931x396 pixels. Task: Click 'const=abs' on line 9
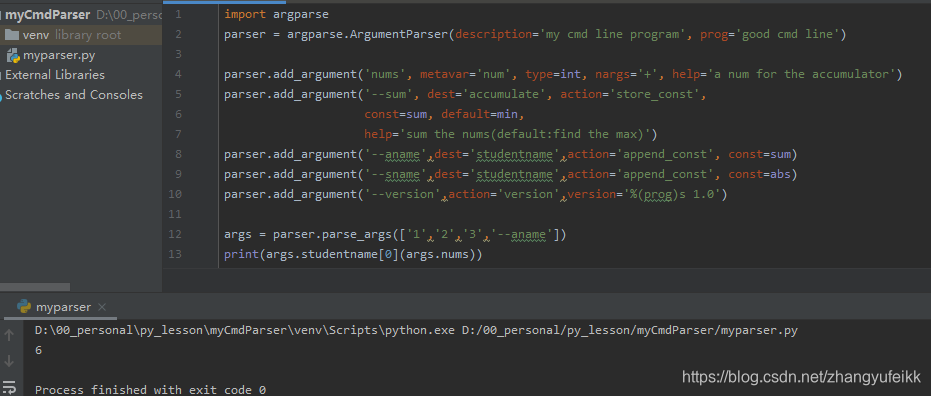pos(759,175)
